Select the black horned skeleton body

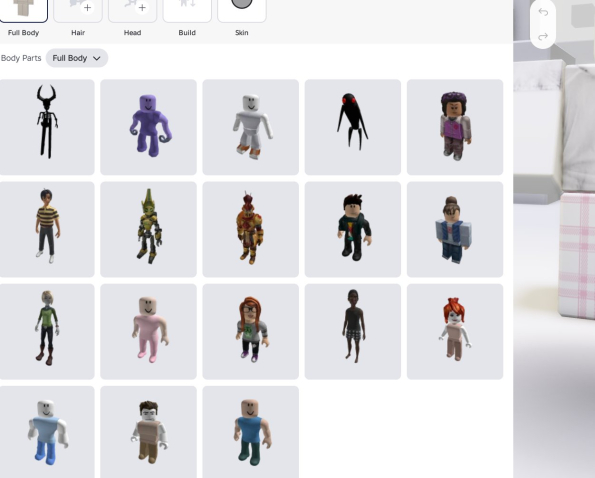[x=47, y=127]
